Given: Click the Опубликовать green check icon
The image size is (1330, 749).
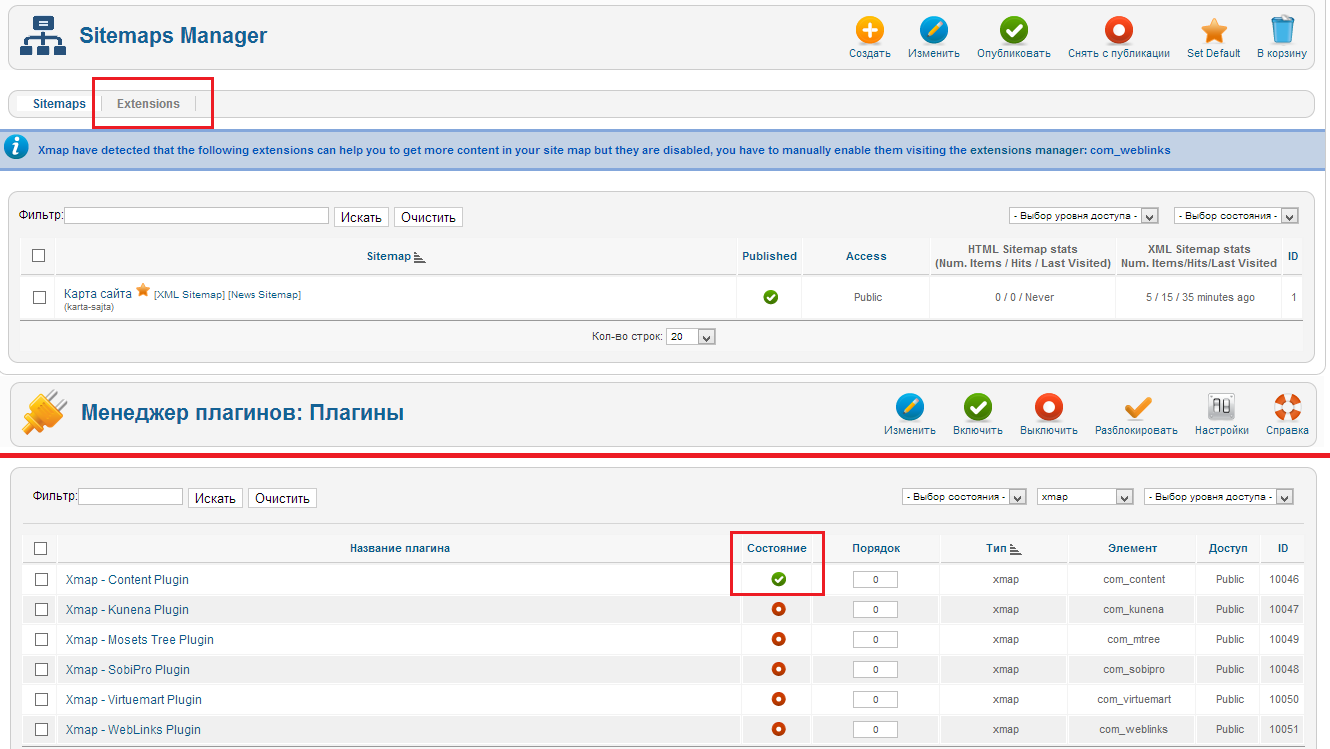Looking at the screenshot, I should (1014, 30).
